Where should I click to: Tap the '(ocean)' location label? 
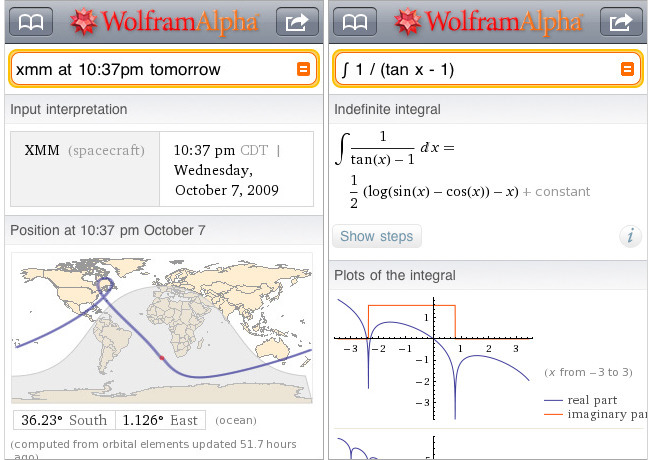(x=236, y=420)
